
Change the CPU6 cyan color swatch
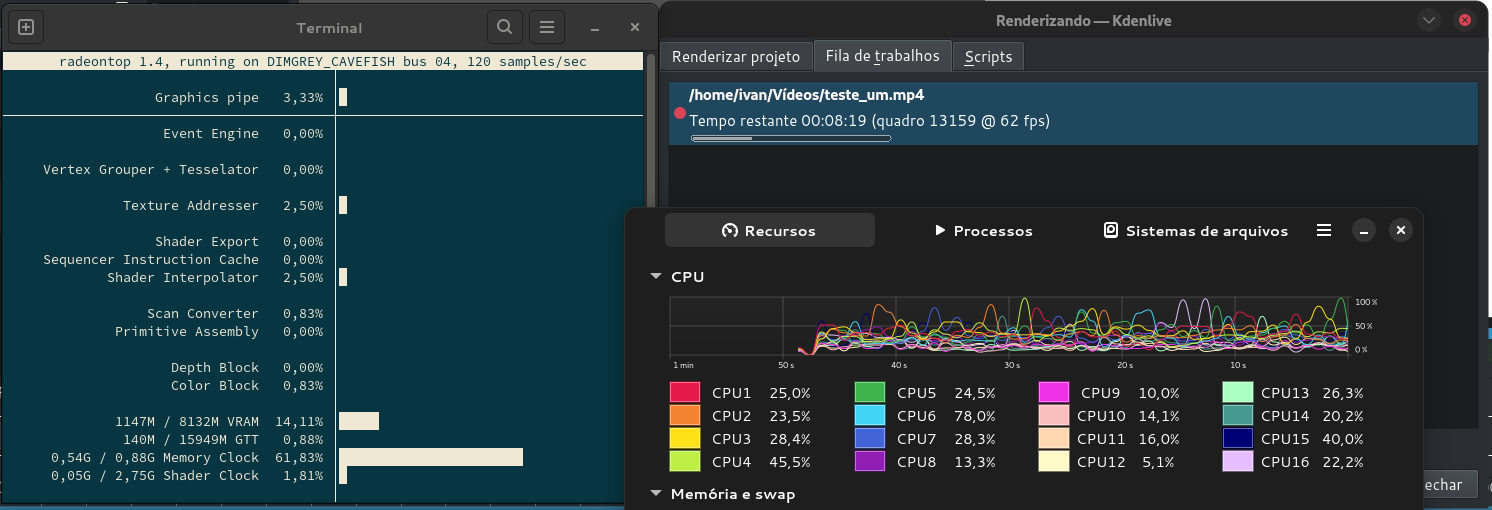870,416
